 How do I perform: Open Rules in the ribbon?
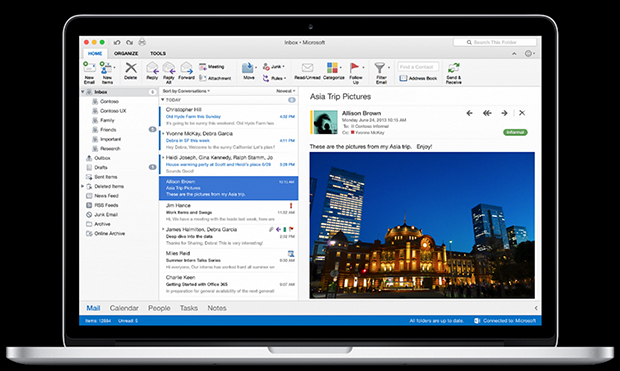click(274, 78)
